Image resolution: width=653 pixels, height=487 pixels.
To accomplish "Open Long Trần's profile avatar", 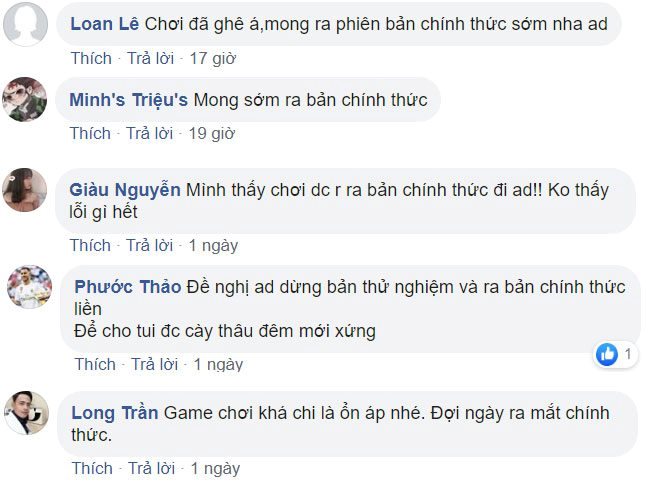I will click(x=26, y=412).
